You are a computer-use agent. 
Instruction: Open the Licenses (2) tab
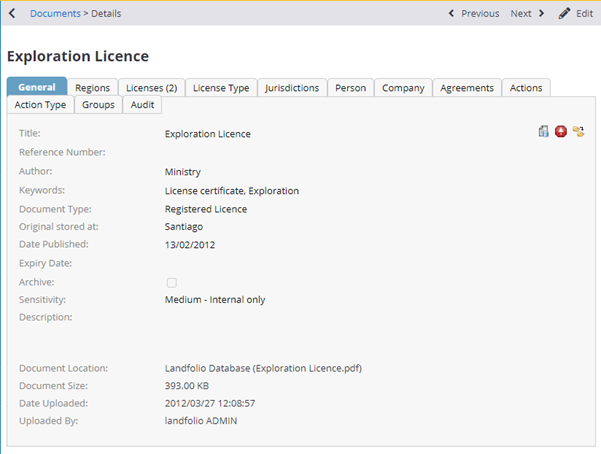click(x=152, y=88)
